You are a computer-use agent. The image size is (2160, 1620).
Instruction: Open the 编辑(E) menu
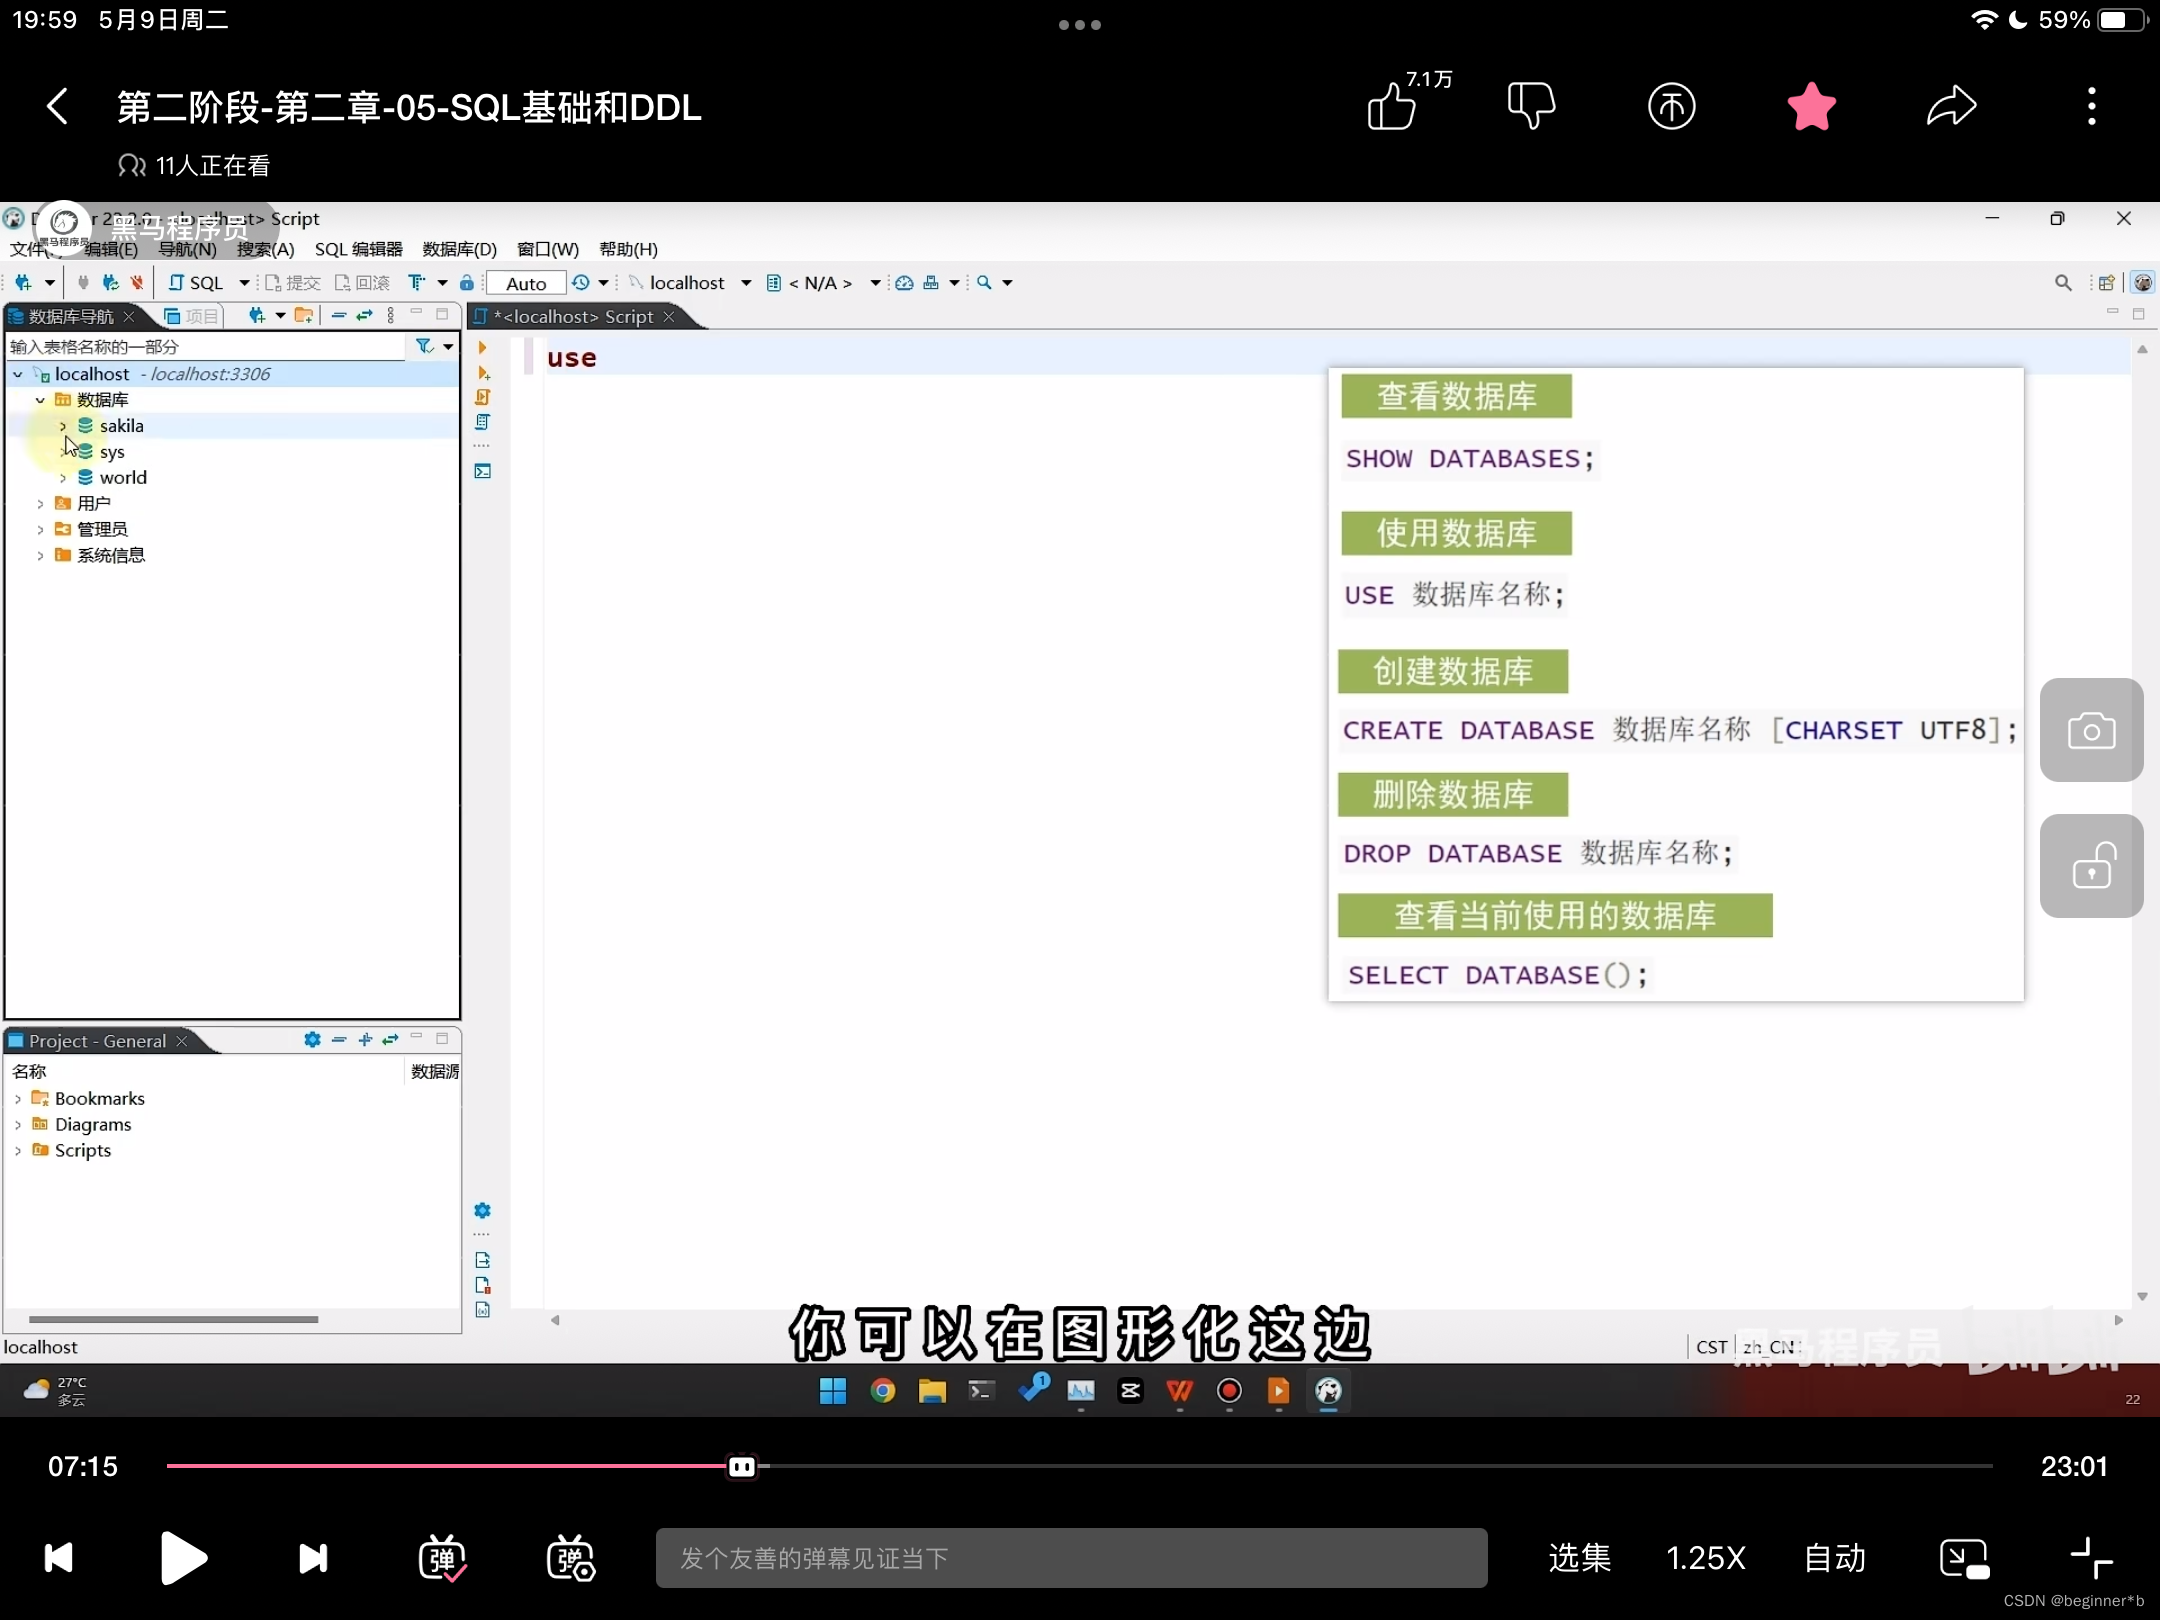[x=110, y=249]
